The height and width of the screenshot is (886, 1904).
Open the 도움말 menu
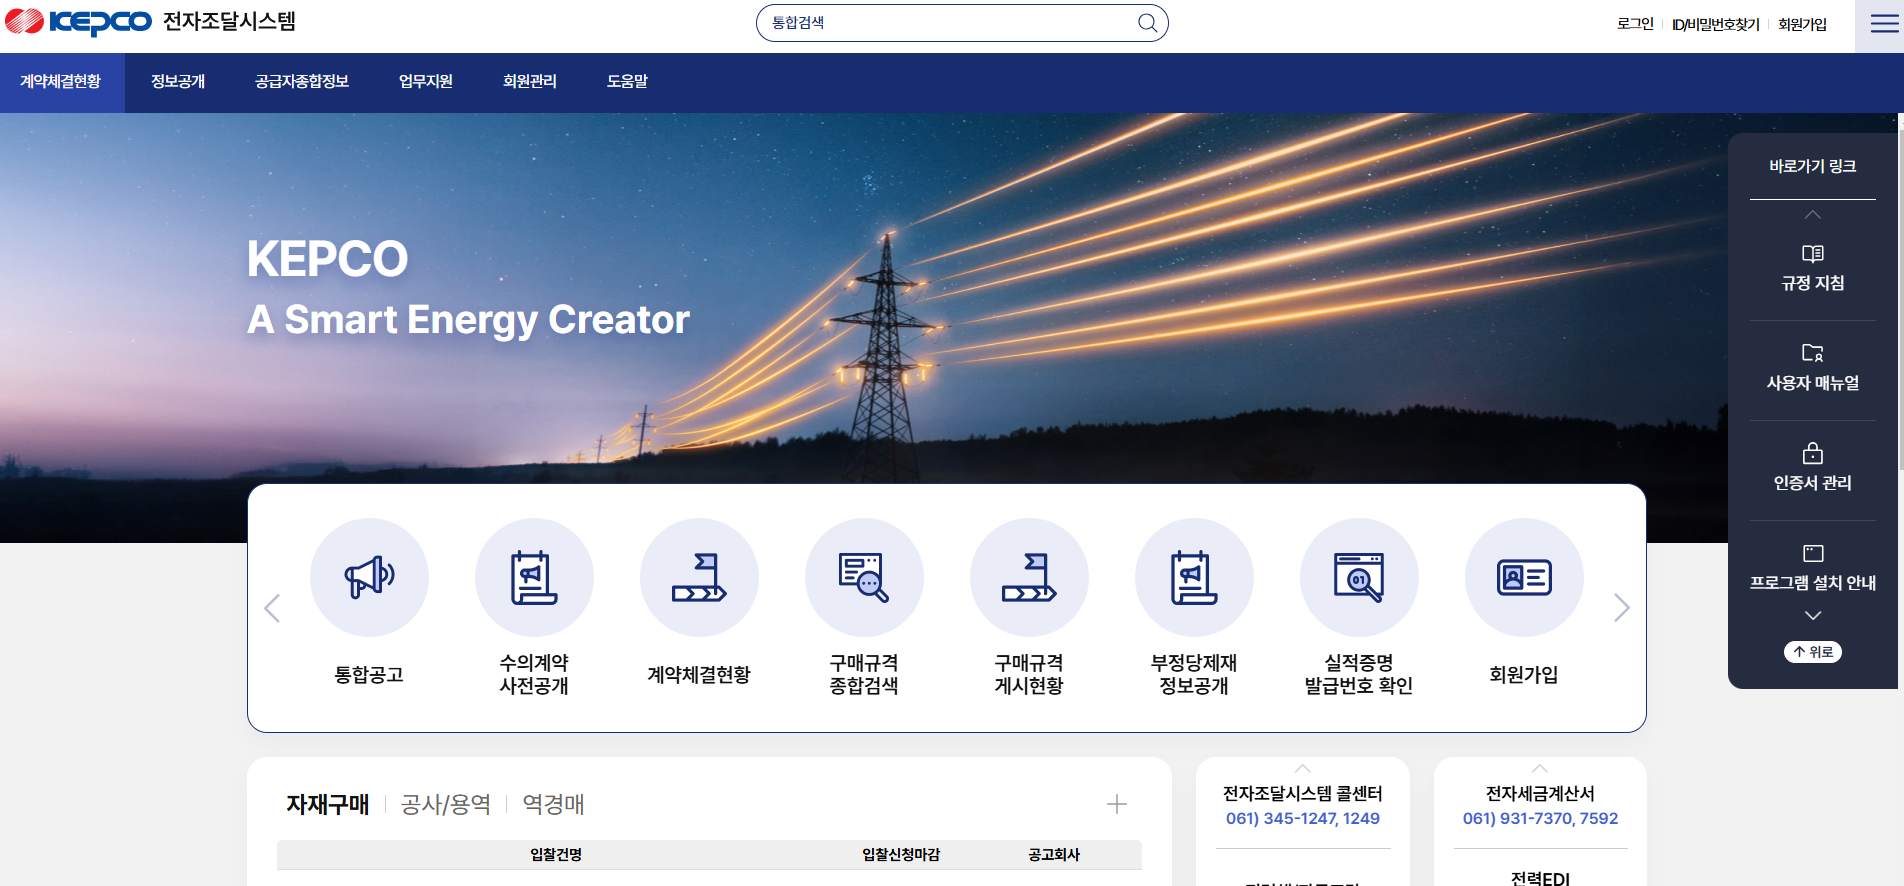click(627, 82)
